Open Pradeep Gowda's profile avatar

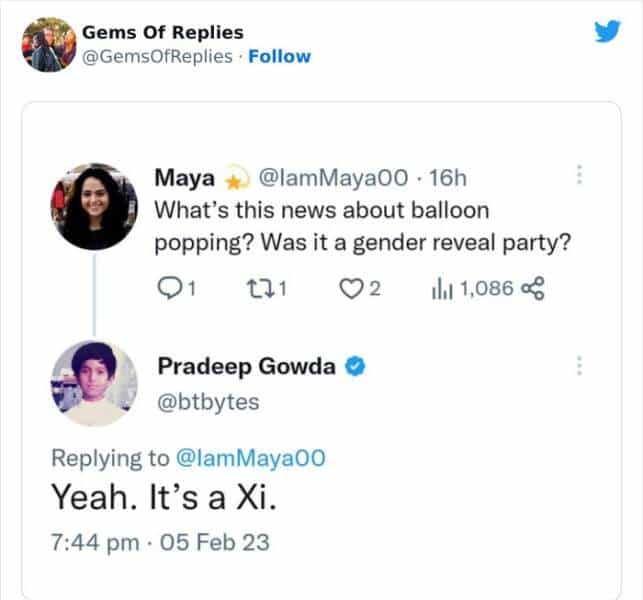(x=94, y=383)
